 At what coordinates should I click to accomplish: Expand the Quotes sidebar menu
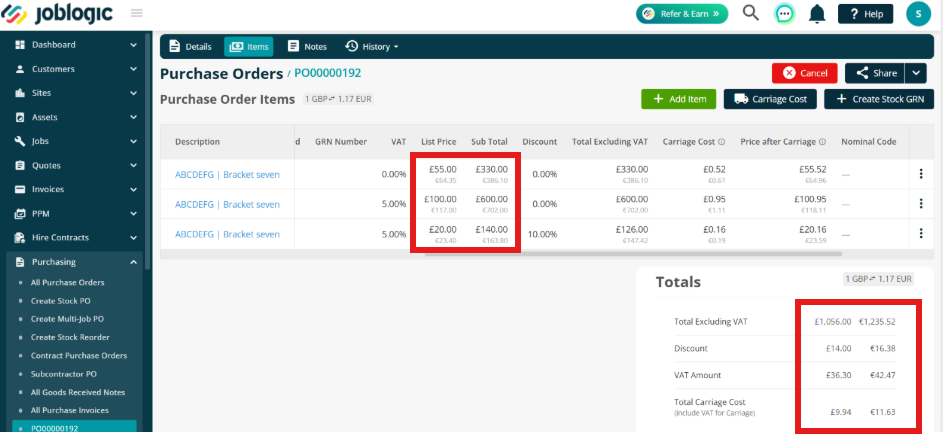76,165
